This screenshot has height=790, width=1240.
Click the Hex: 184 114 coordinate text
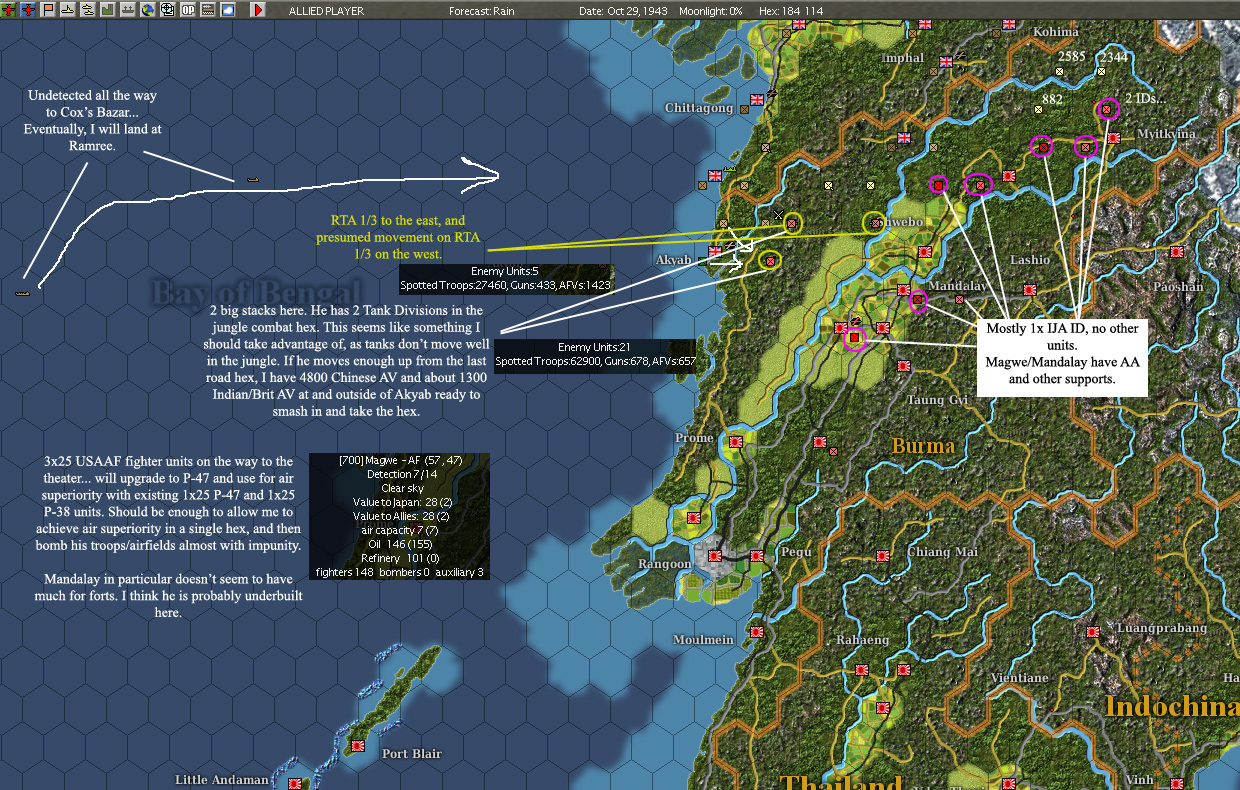pos(791,10)
